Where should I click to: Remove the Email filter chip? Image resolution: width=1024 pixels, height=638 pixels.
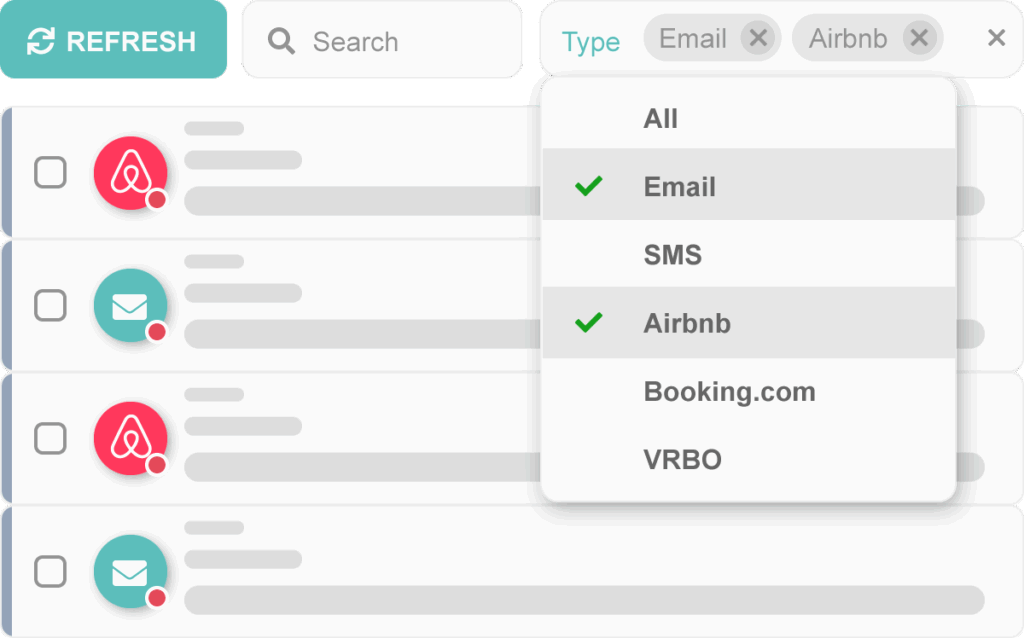click(758, 39)
